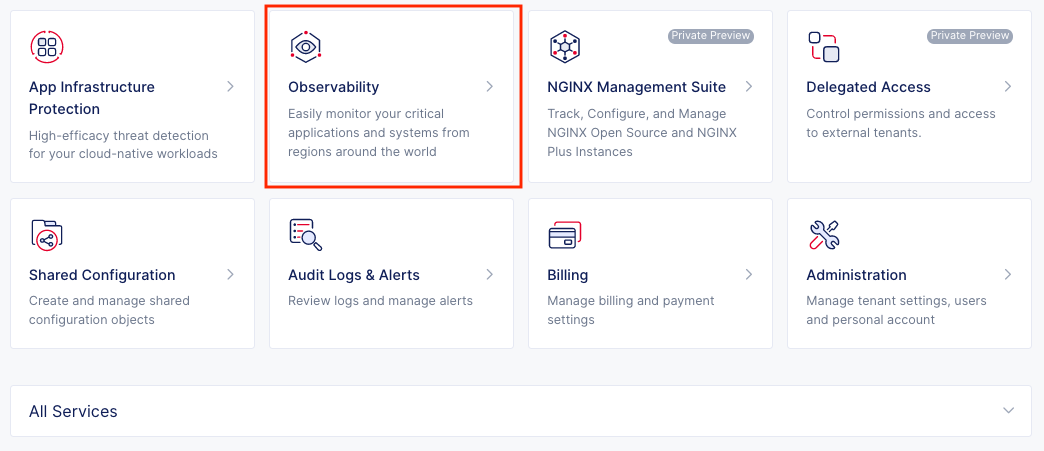The image size is (1044, 451).
Task: Expand the All Services section chevron
Action: 1009,411
